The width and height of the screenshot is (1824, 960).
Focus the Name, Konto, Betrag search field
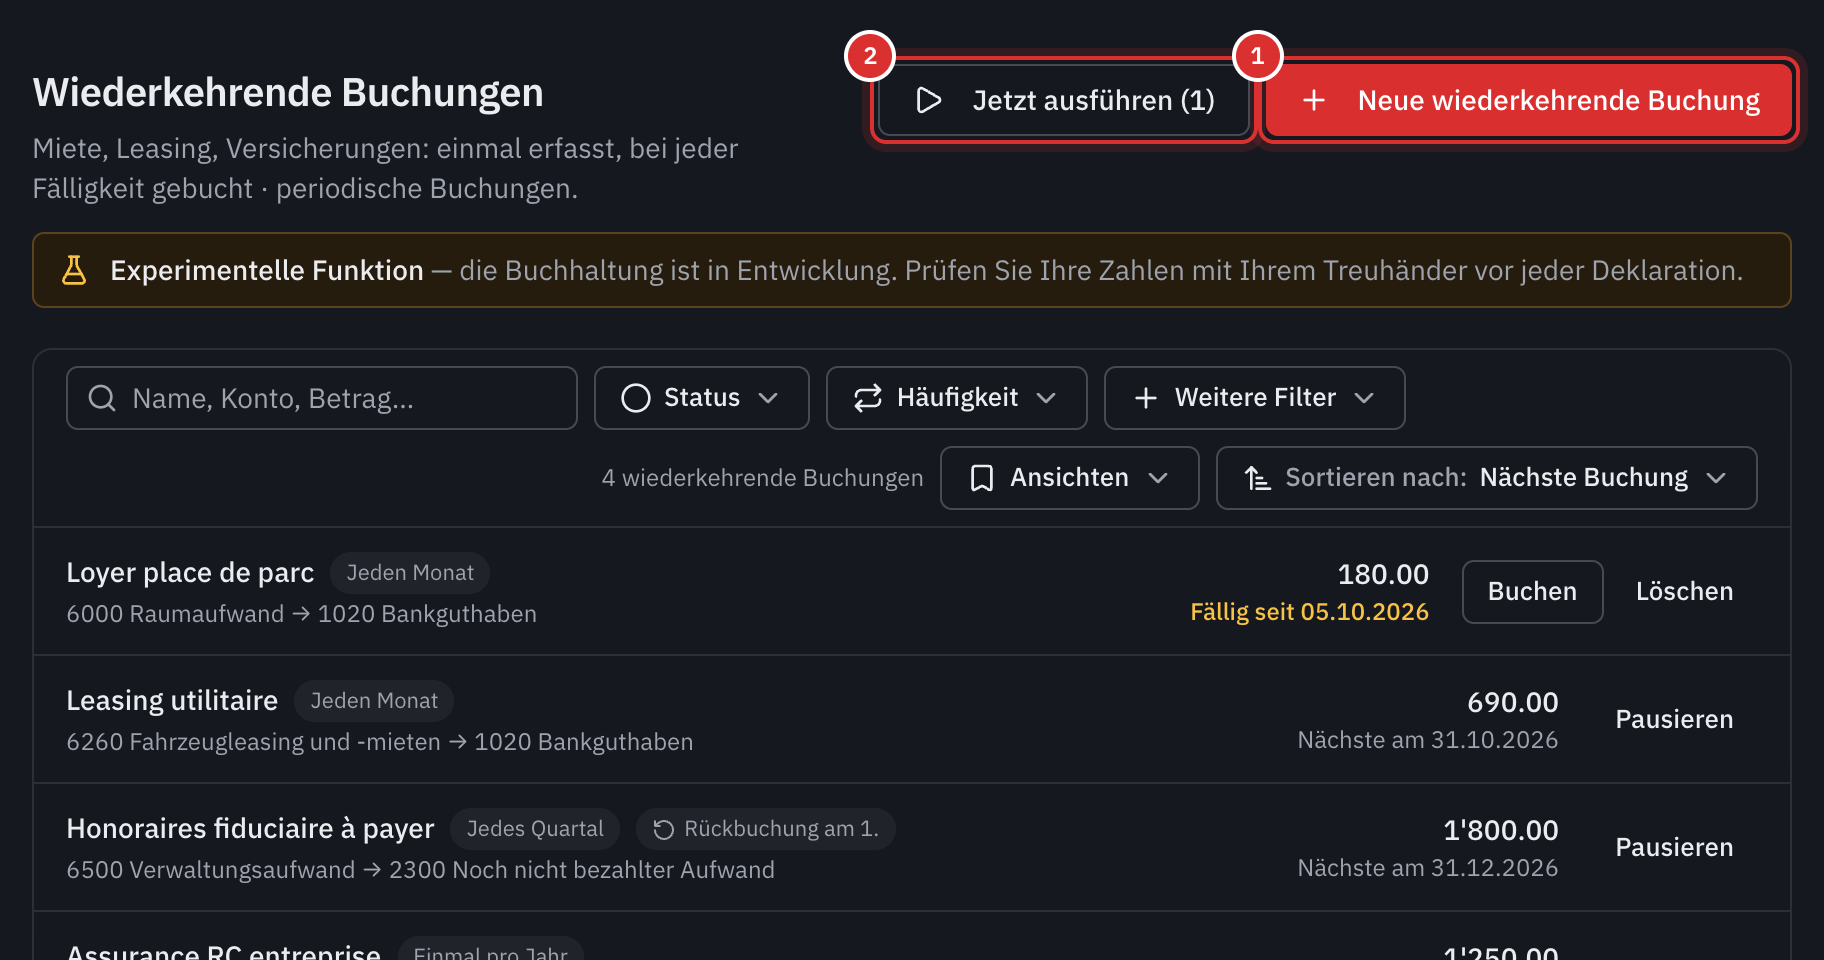coord(322,398)
